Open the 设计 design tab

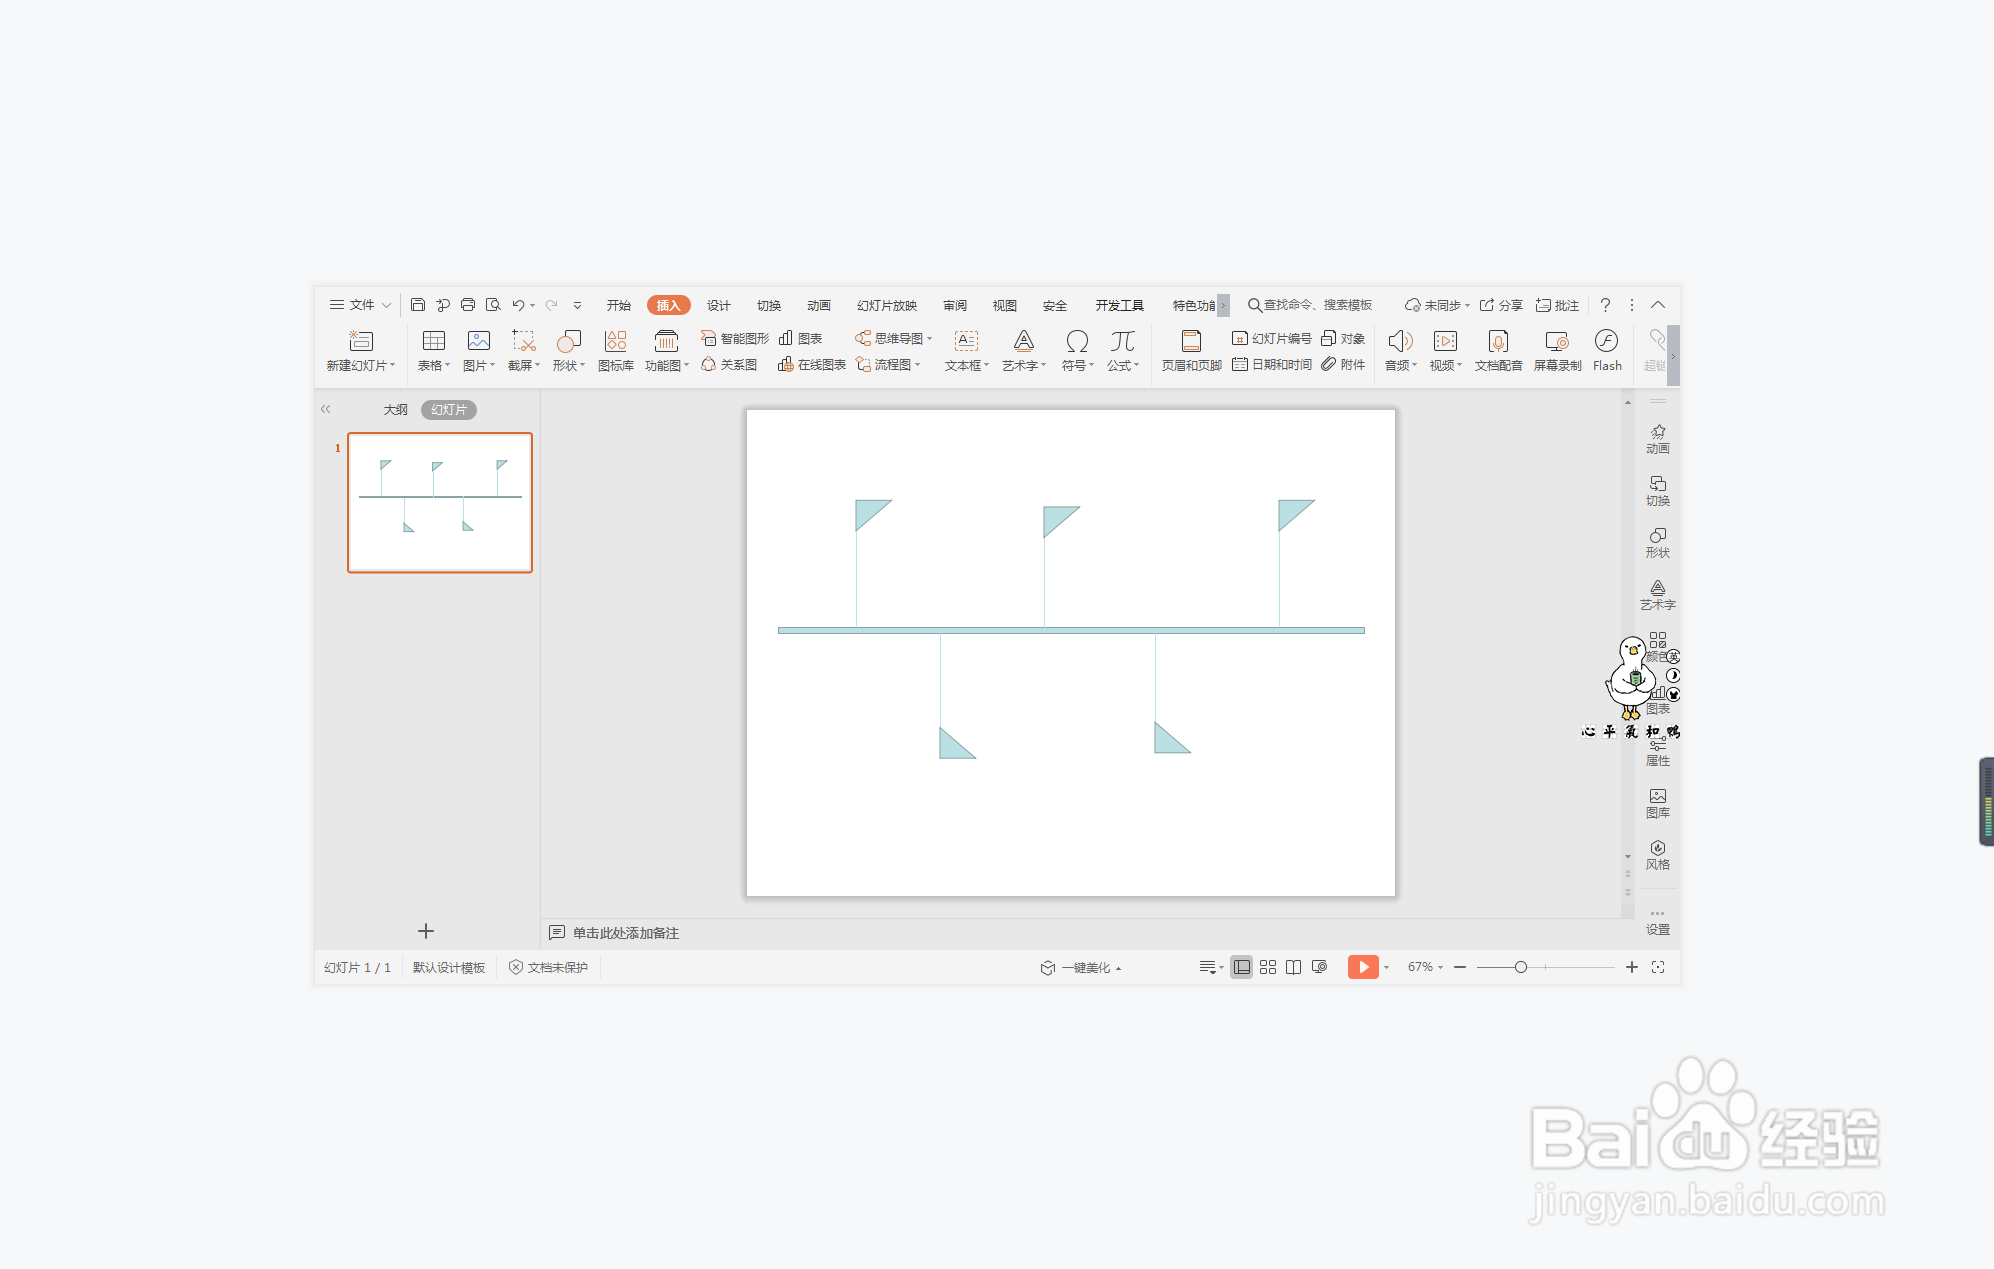coord(718,305)
